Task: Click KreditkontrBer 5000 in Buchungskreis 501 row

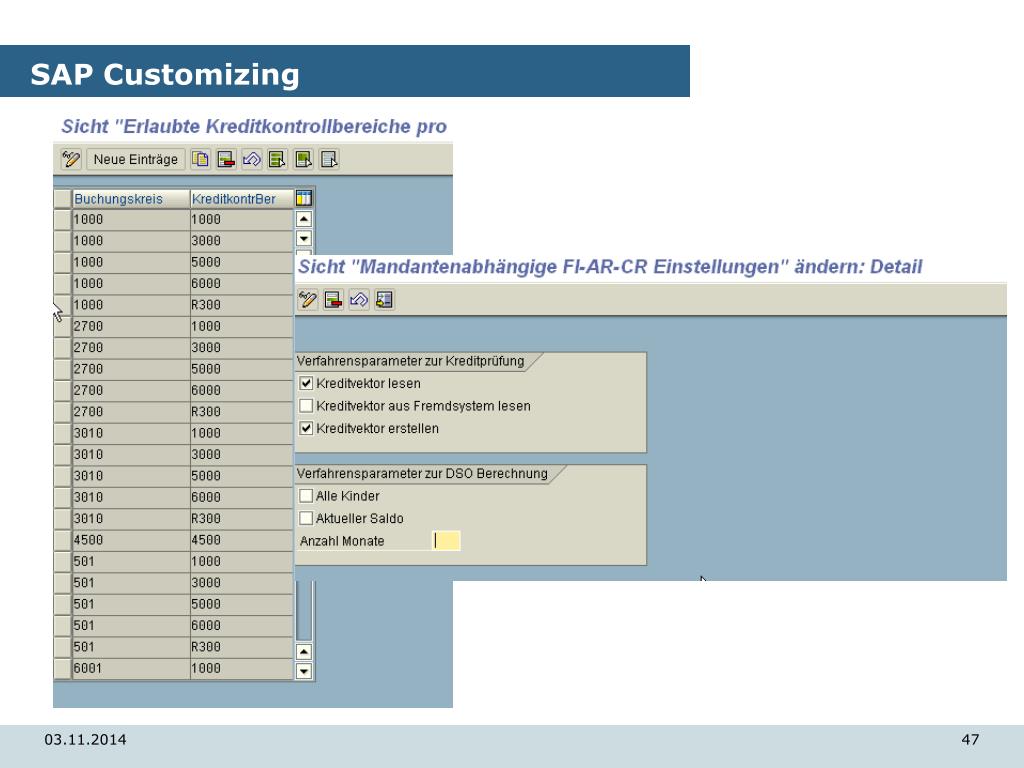Action: click(242, 604)
